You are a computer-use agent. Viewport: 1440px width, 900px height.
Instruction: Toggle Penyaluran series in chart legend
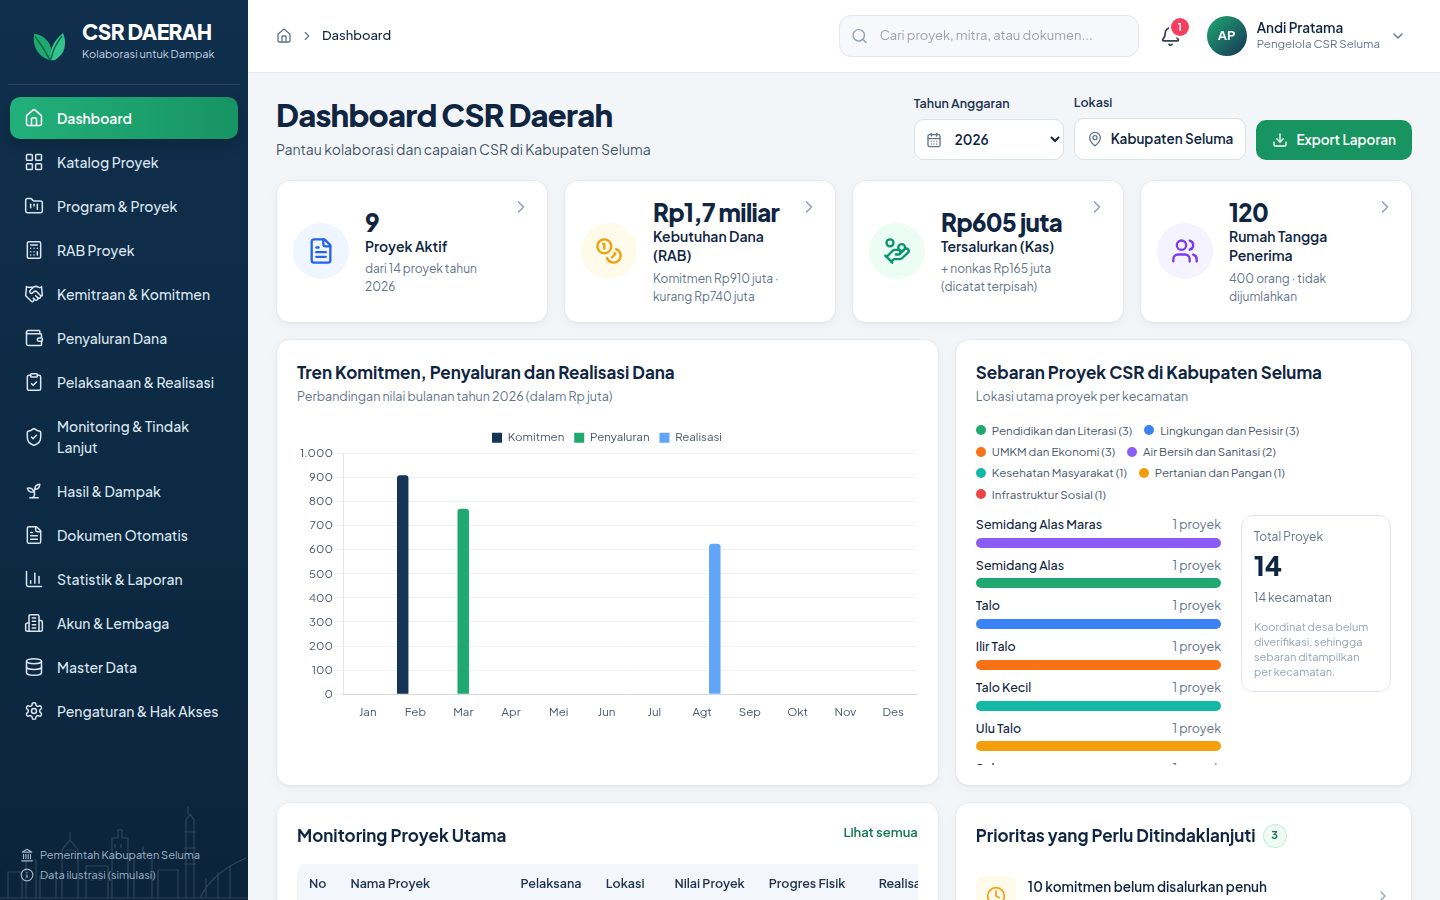coord(612,437)
